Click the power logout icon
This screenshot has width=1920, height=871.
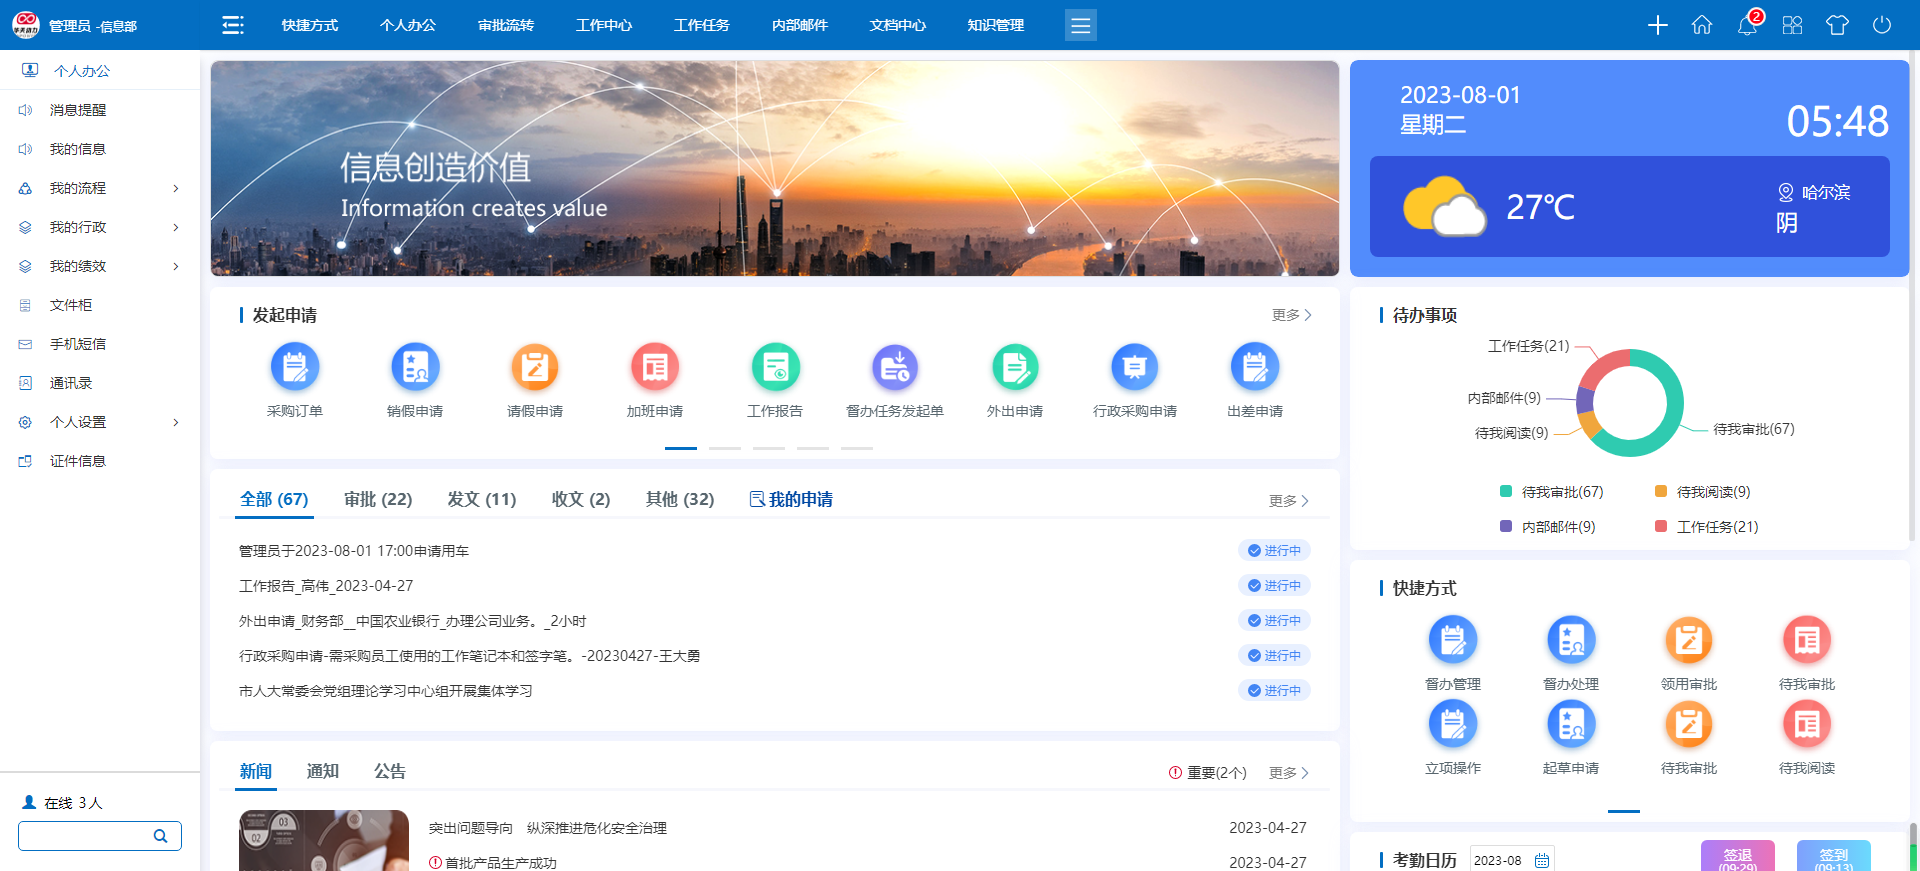coord(1882,25)
